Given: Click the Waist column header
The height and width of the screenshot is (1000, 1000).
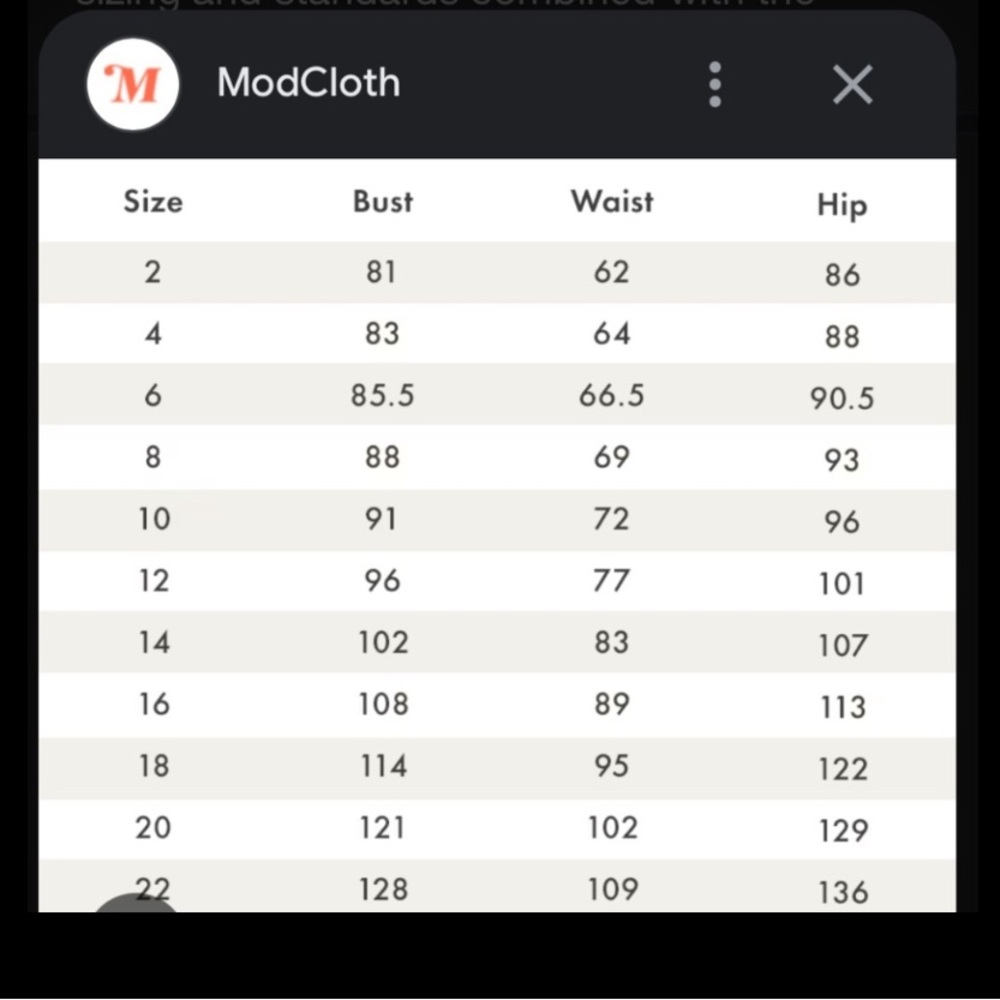Looking at the screenshot, I should coord(612,201).
